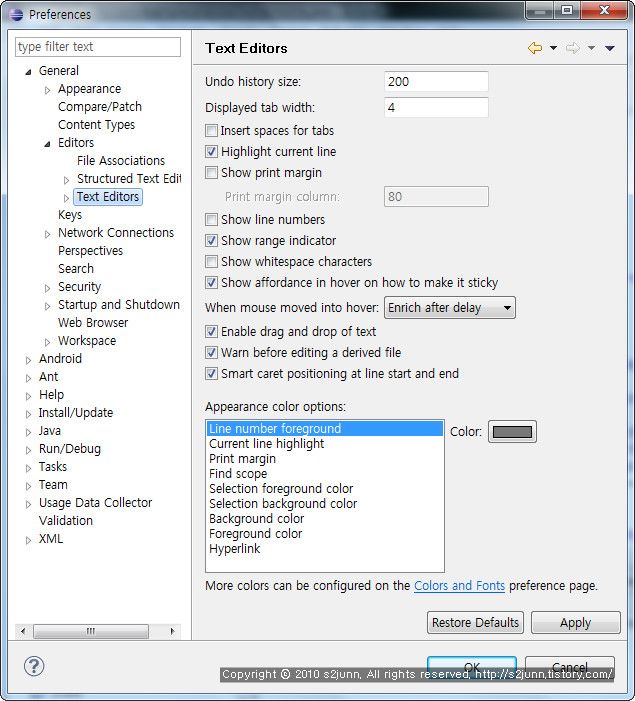The height and width of the screenshot is (701, 635).
Task: Collapse the General tree node
Action: point(28,72)
